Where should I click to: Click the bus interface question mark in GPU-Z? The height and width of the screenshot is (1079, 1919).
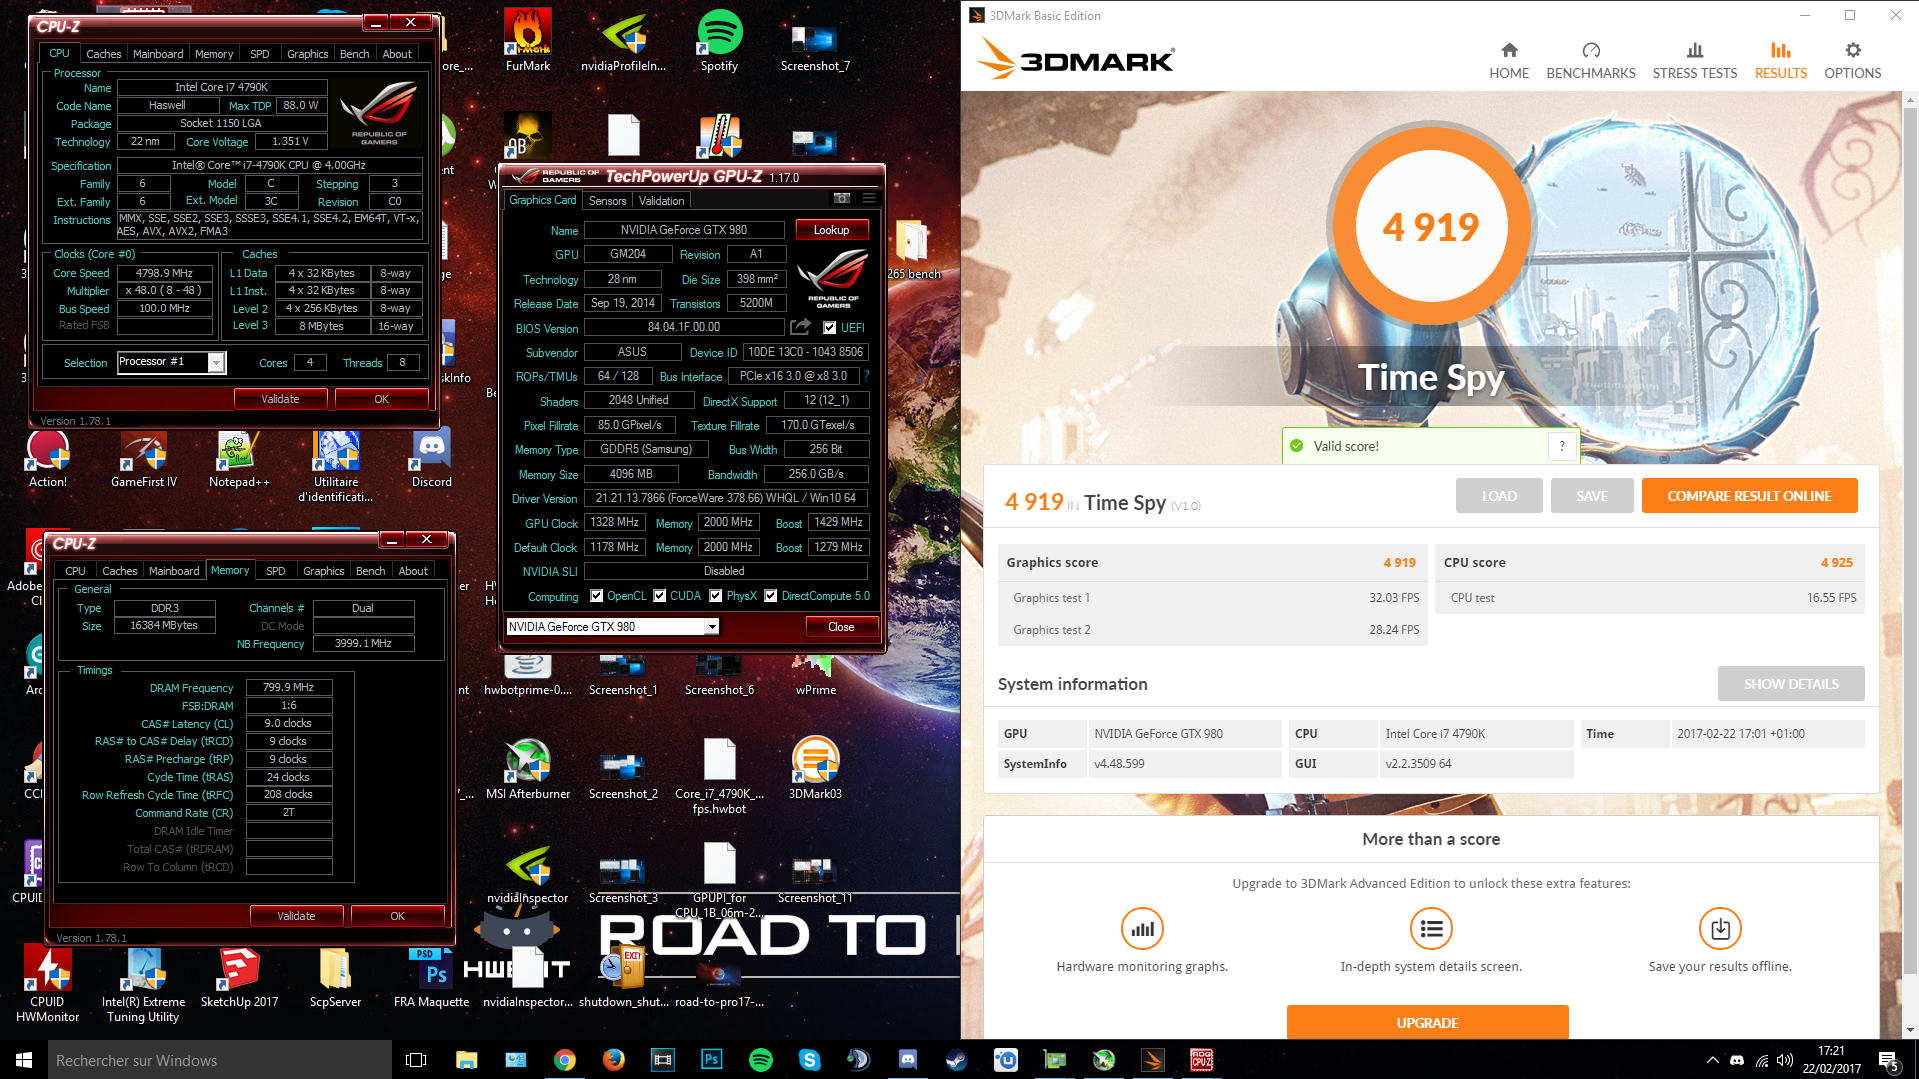[x=866, y=376]
